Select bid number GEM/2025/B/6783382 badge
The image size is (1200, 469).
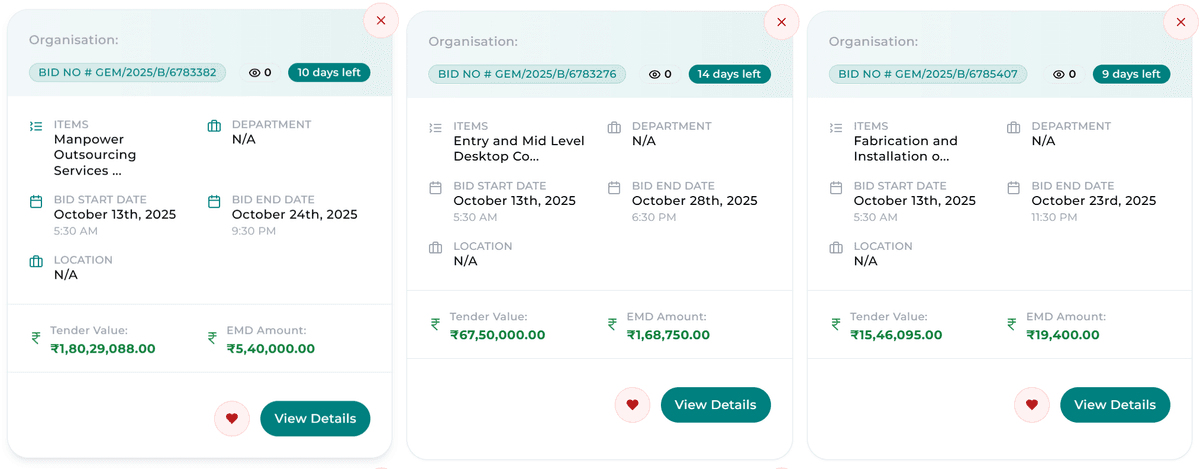tap(128, 72)
